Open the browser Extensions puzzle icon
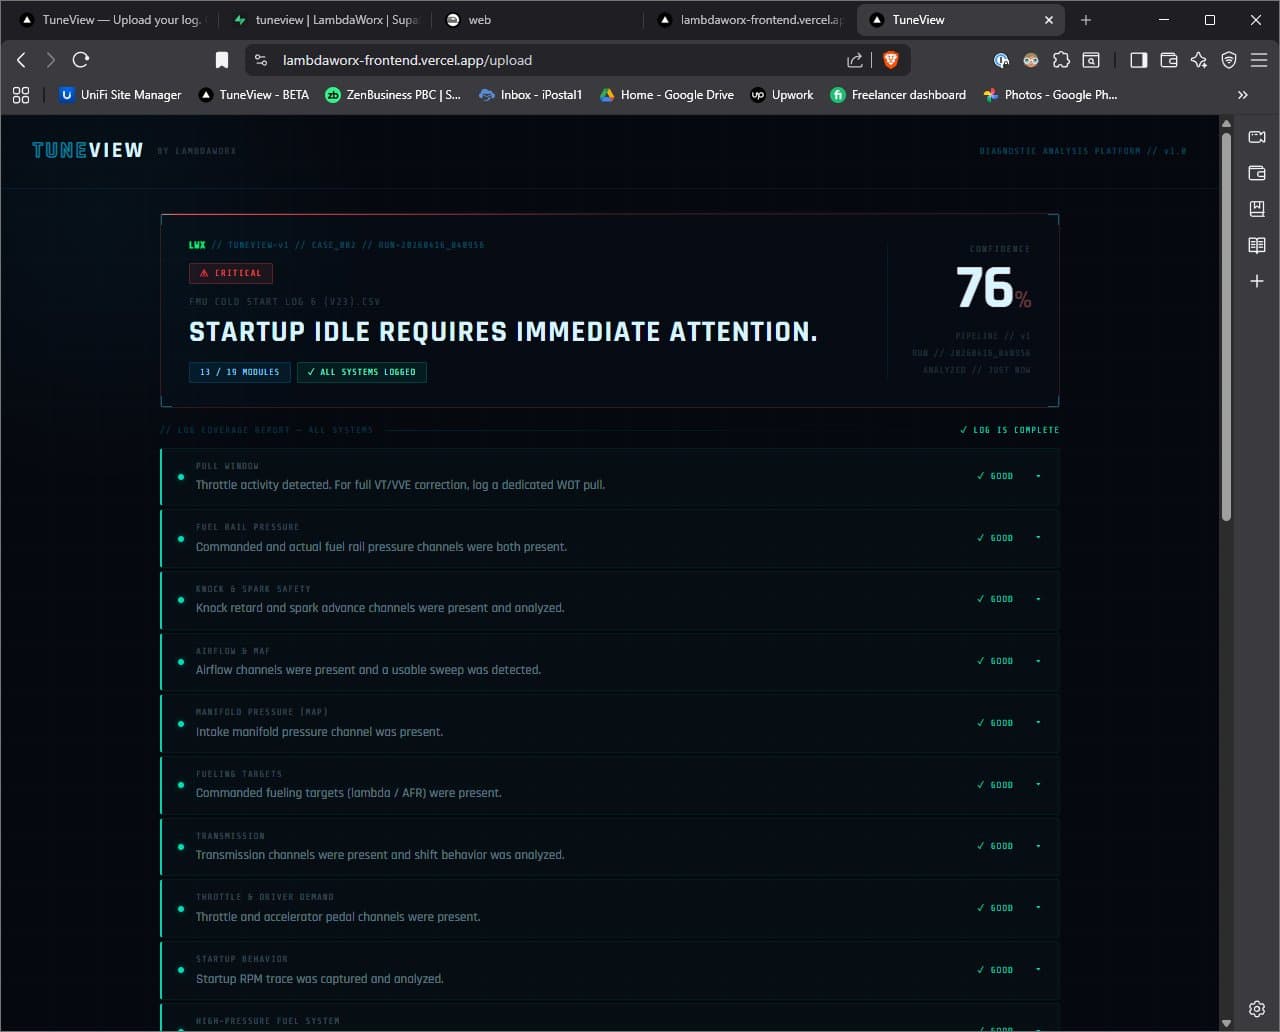1280x1032 pixels. pyautogui.click(x=1061, y=60)
